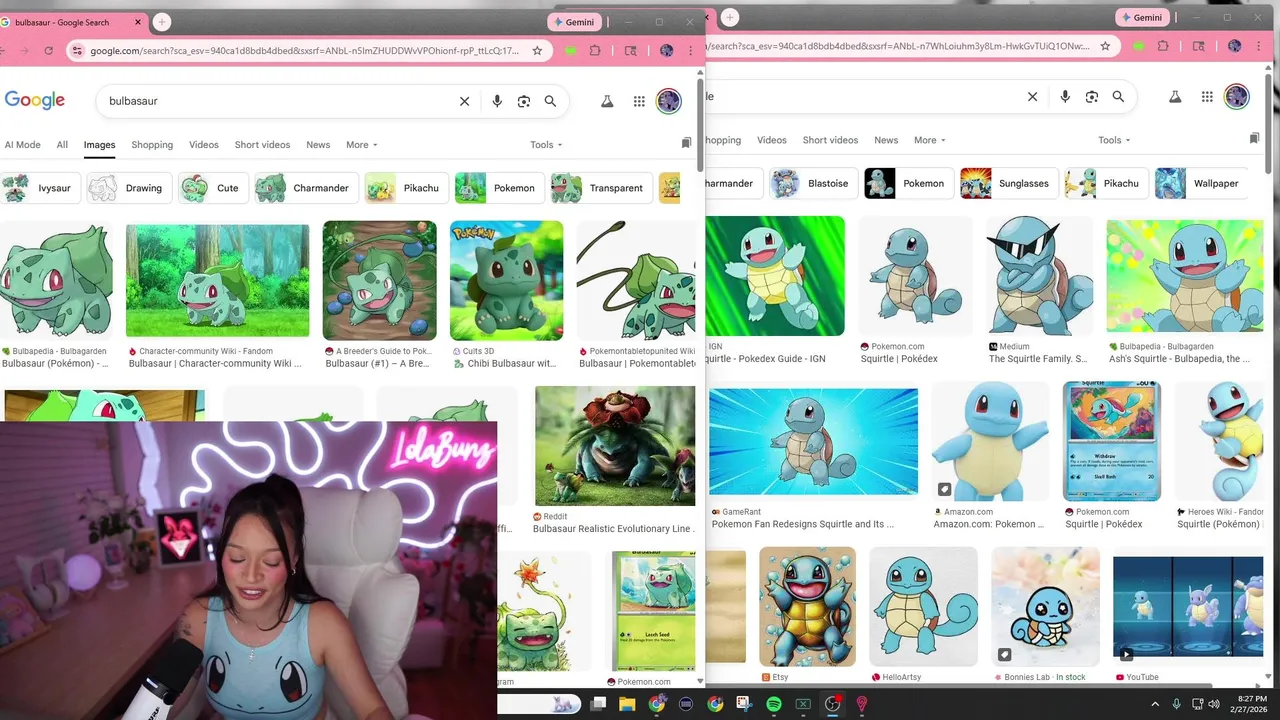
Task: Select Short videos tab in bulbasaur window
Action: (x=262, y=145)
